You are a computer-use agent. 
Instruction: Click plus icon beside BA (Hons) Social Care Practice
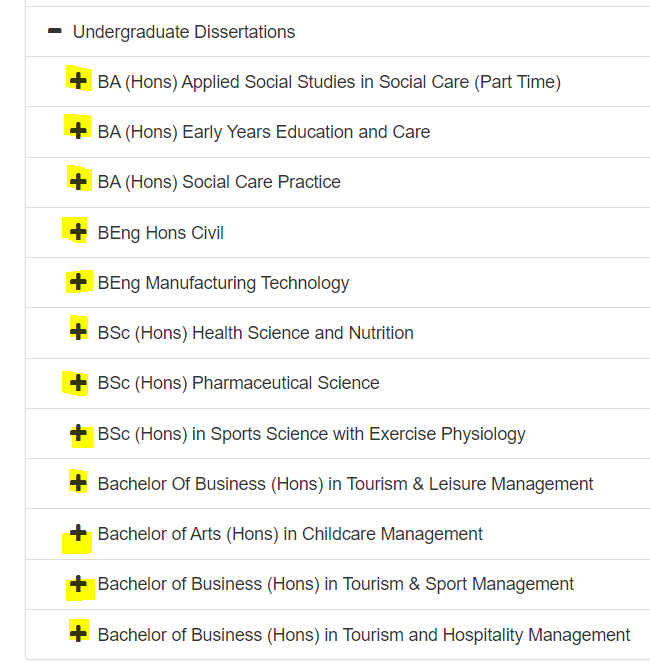78,181
